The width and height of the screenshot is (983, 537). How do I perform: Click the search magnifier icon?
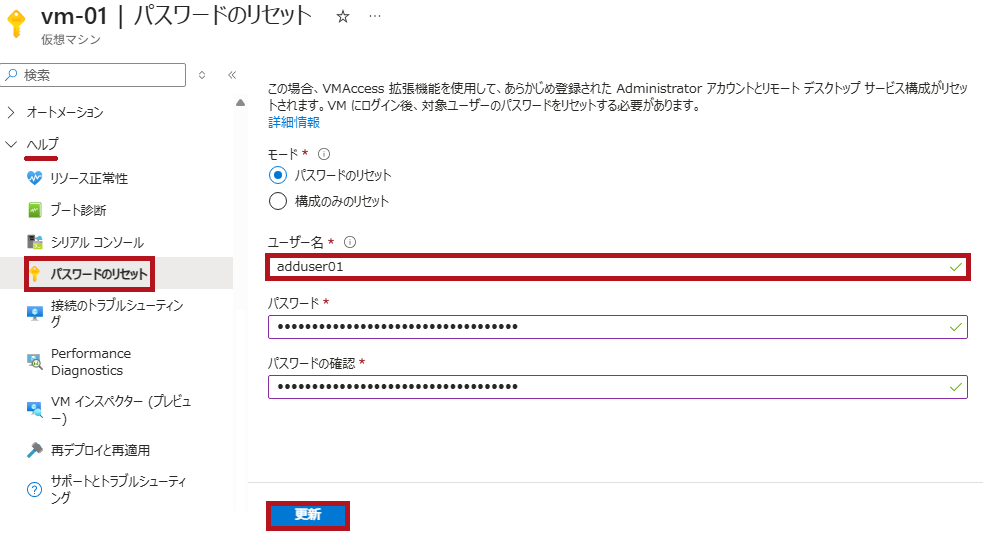point(11,75)
